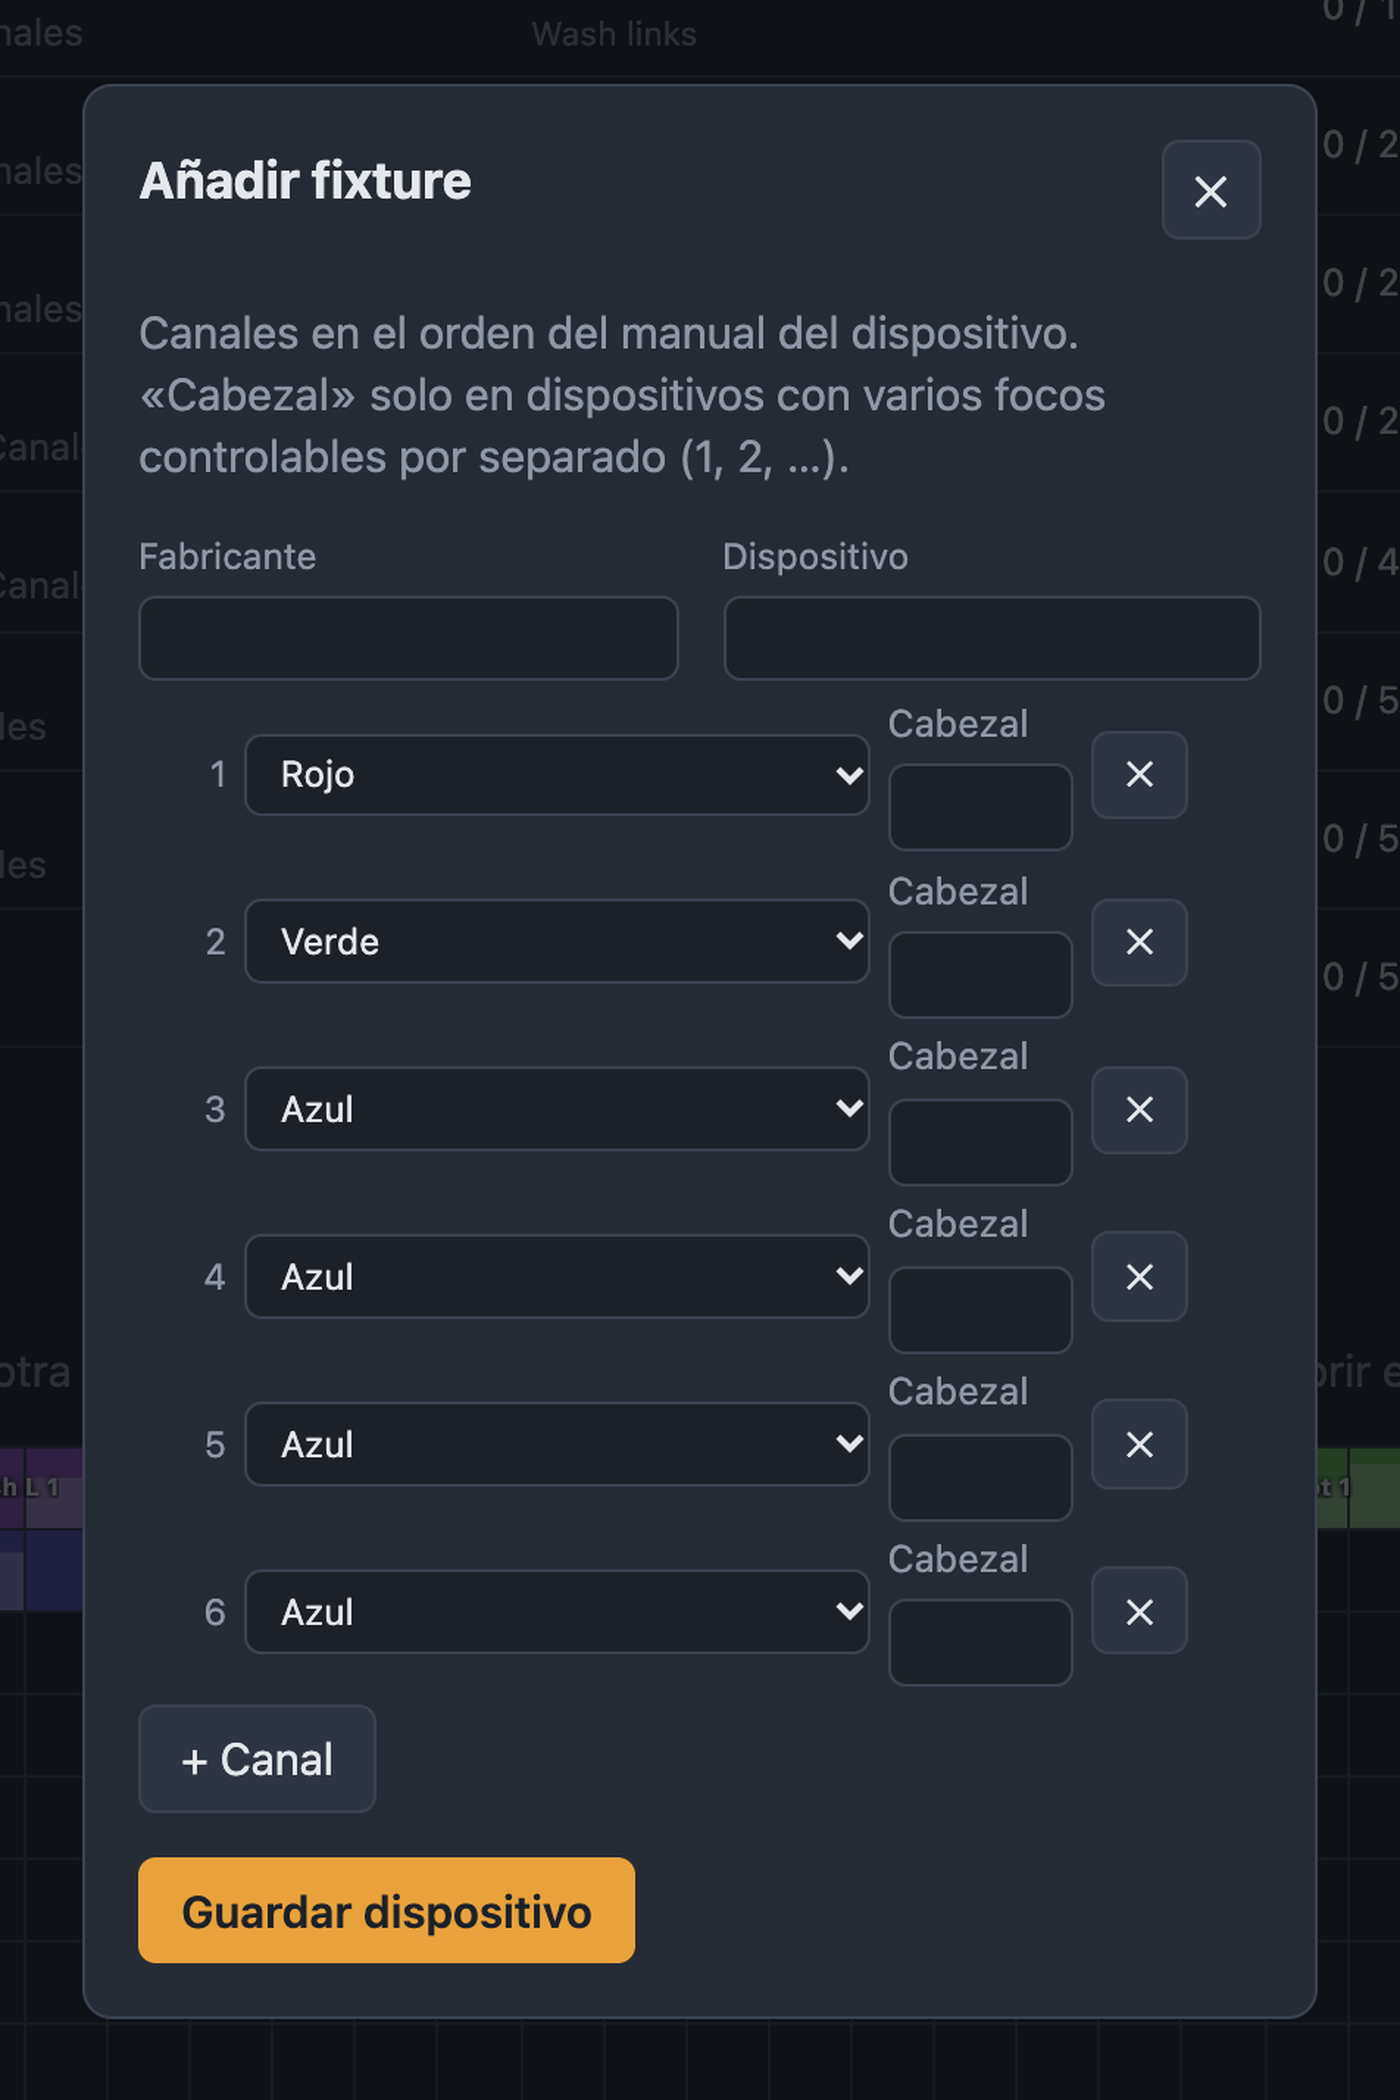Close the Añadir fixture dialog
Image resolution: width=1400 pixels, height=2100 pixels.
1210,190
